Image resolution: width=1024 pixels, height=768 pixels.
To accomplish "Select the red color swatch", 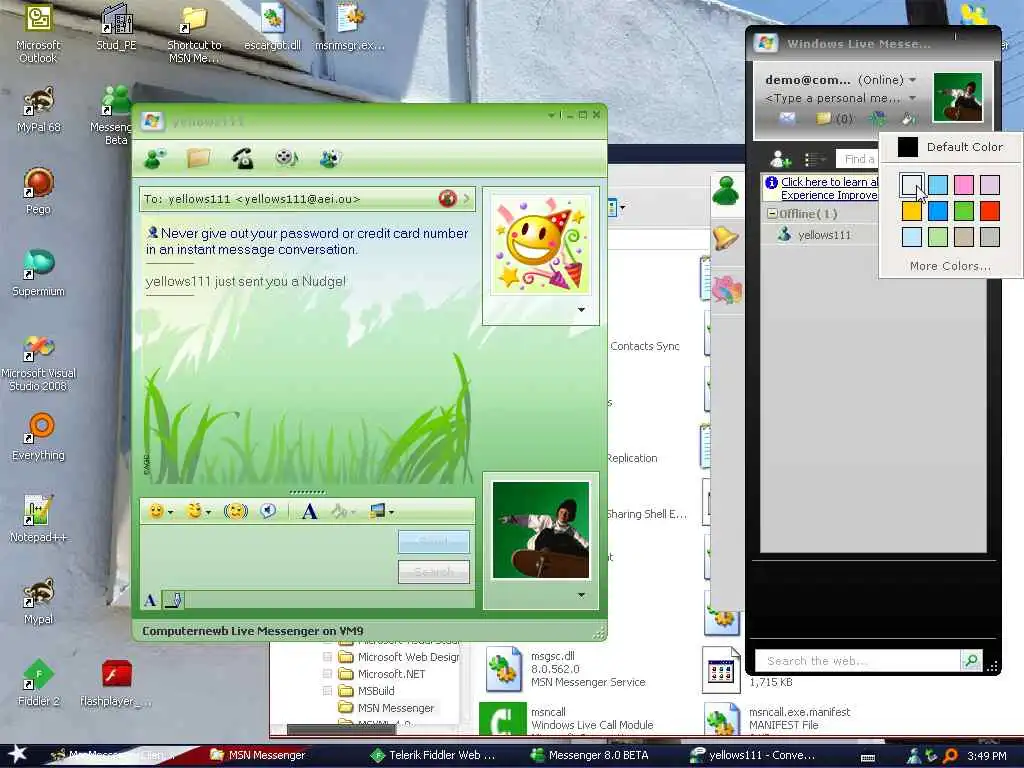I will point(990,211).
